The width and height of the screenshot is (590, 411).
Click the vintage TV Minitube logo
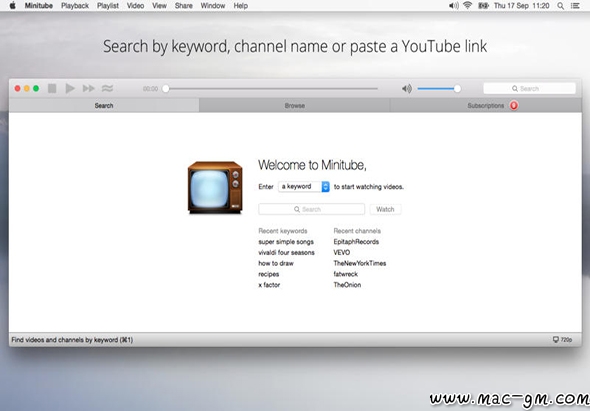click(215, 187)
